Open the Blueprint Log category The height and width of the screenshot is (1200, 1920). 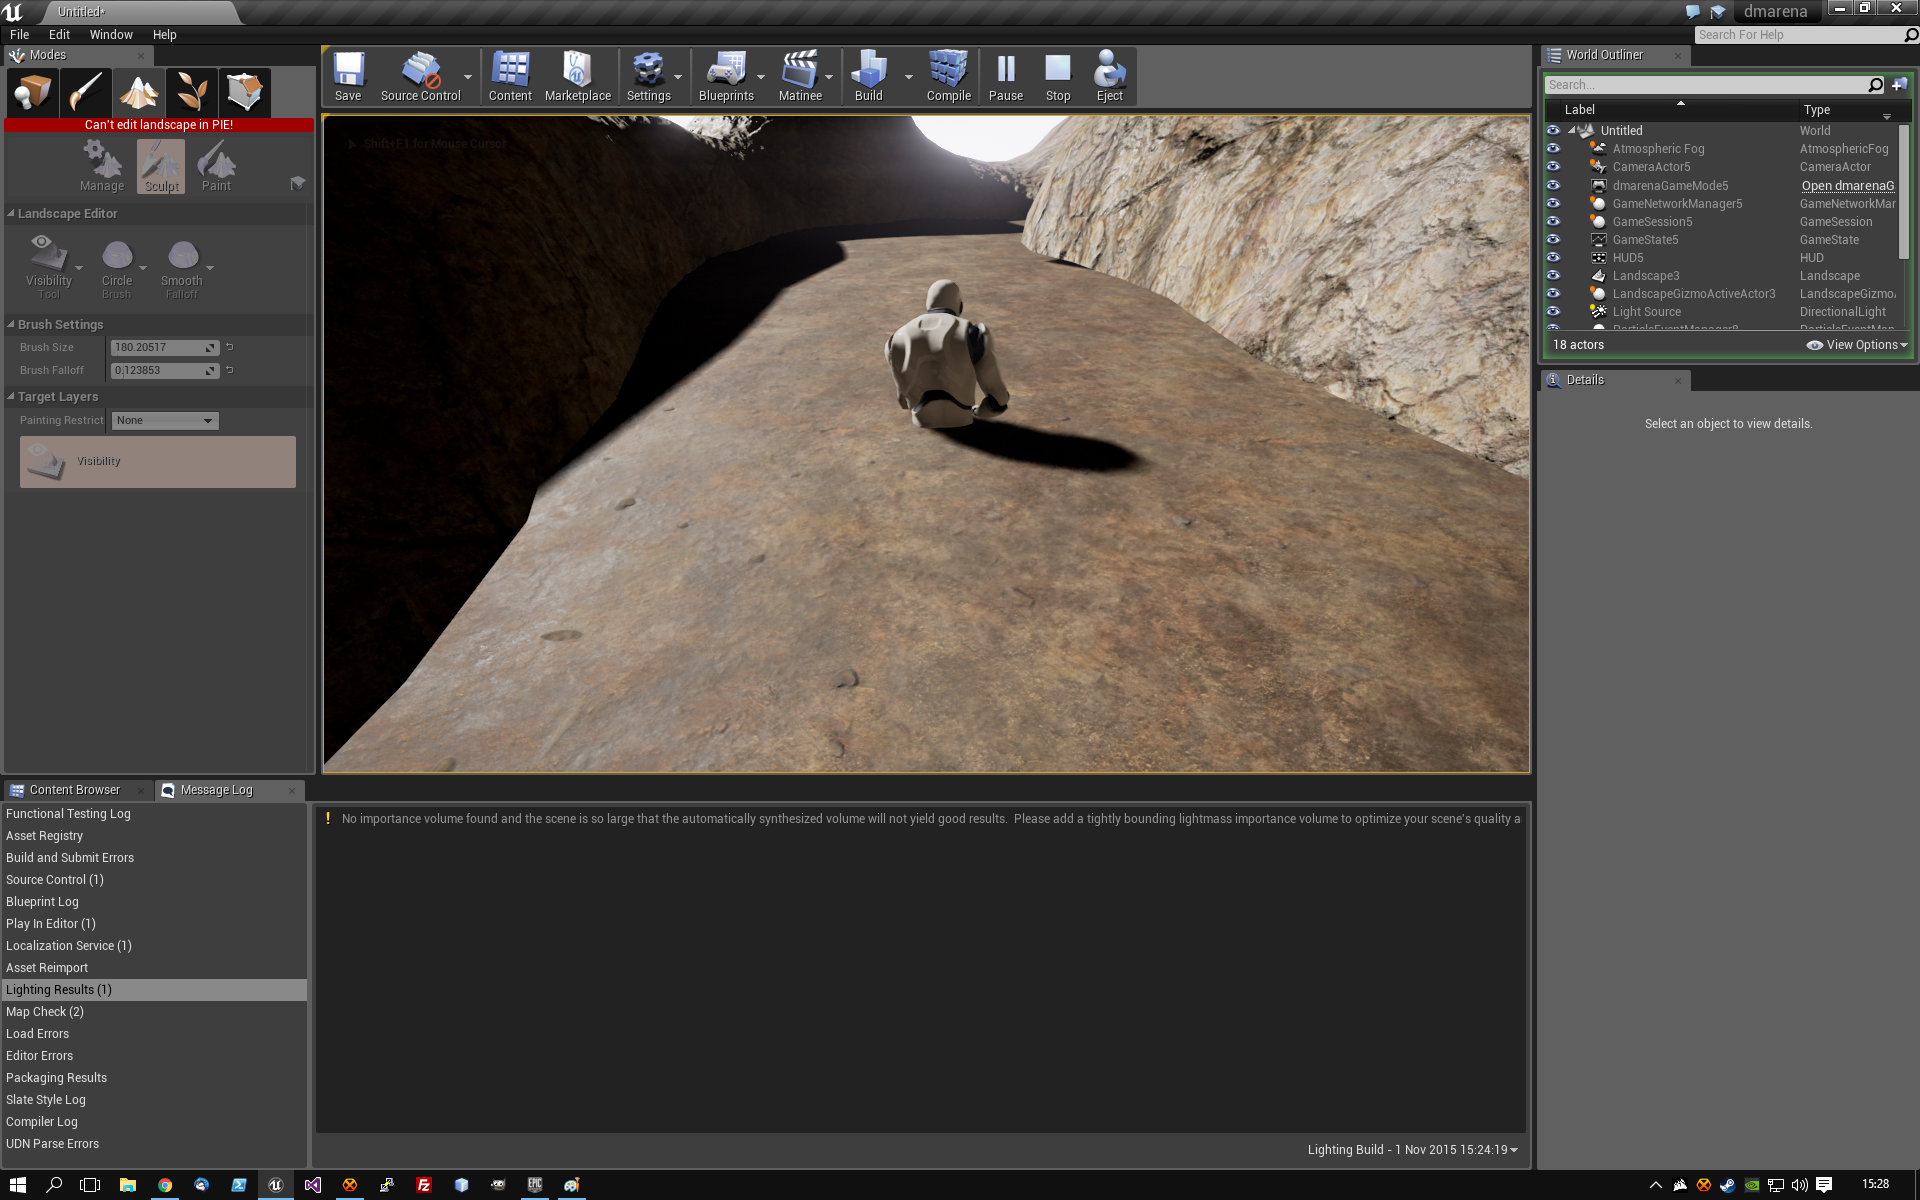pos(153,902)
